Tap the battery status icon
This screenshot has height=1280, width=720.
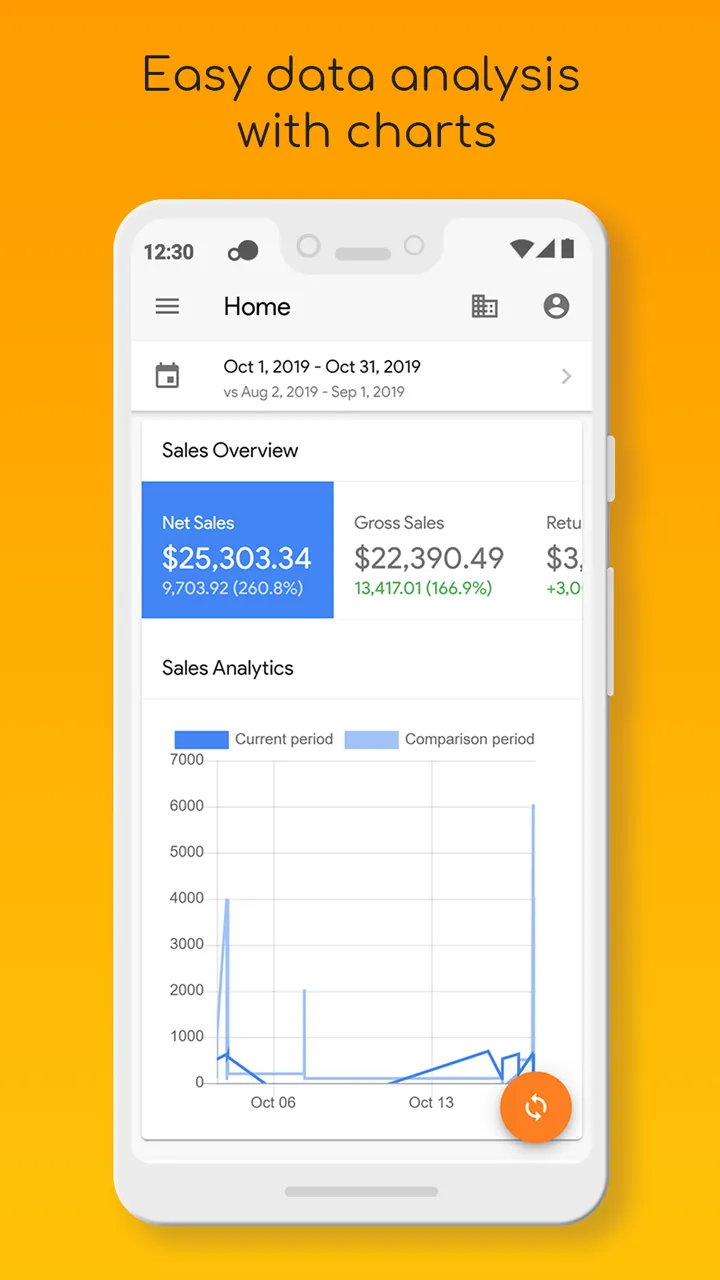(x=568, y=248)
